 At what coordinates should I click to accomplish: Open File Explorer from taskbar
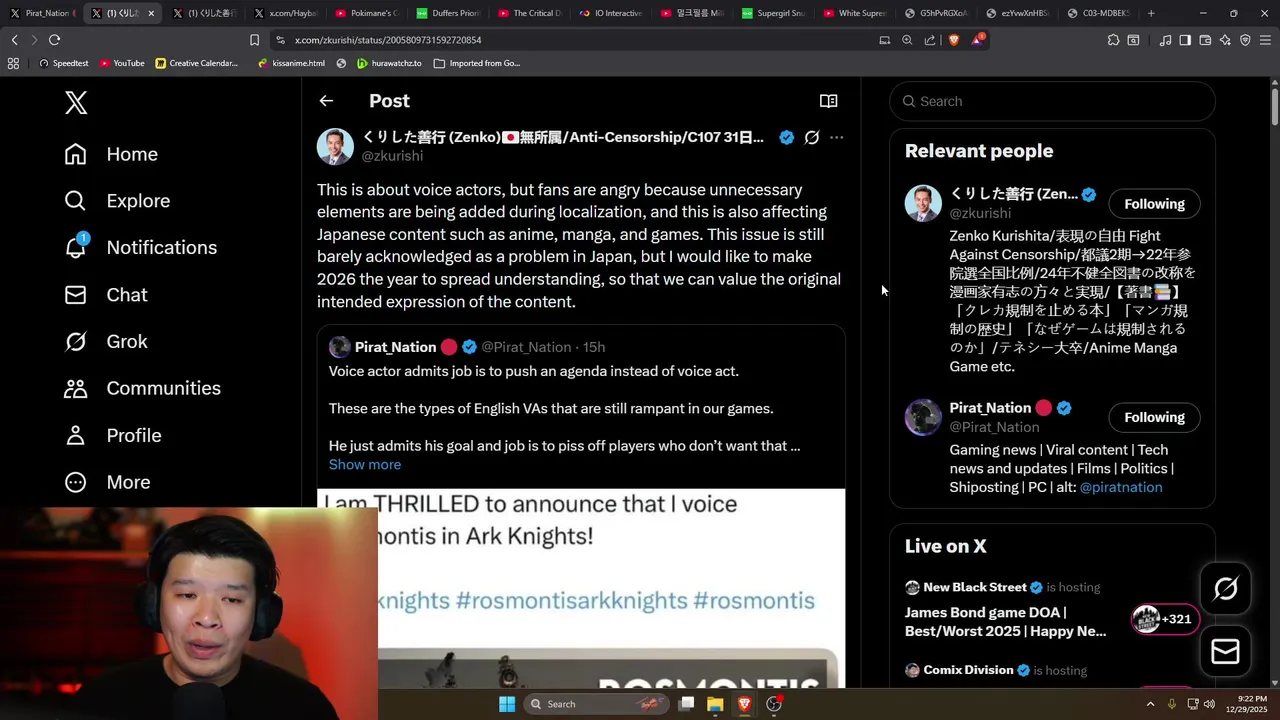pyautogui.click(x=715, y=704)
